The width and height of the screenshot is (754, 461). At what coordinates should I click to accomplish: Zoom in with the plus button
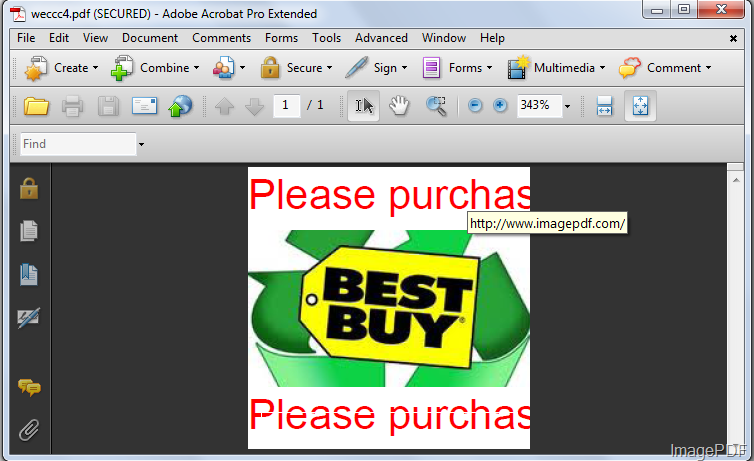tap(500, 105)
